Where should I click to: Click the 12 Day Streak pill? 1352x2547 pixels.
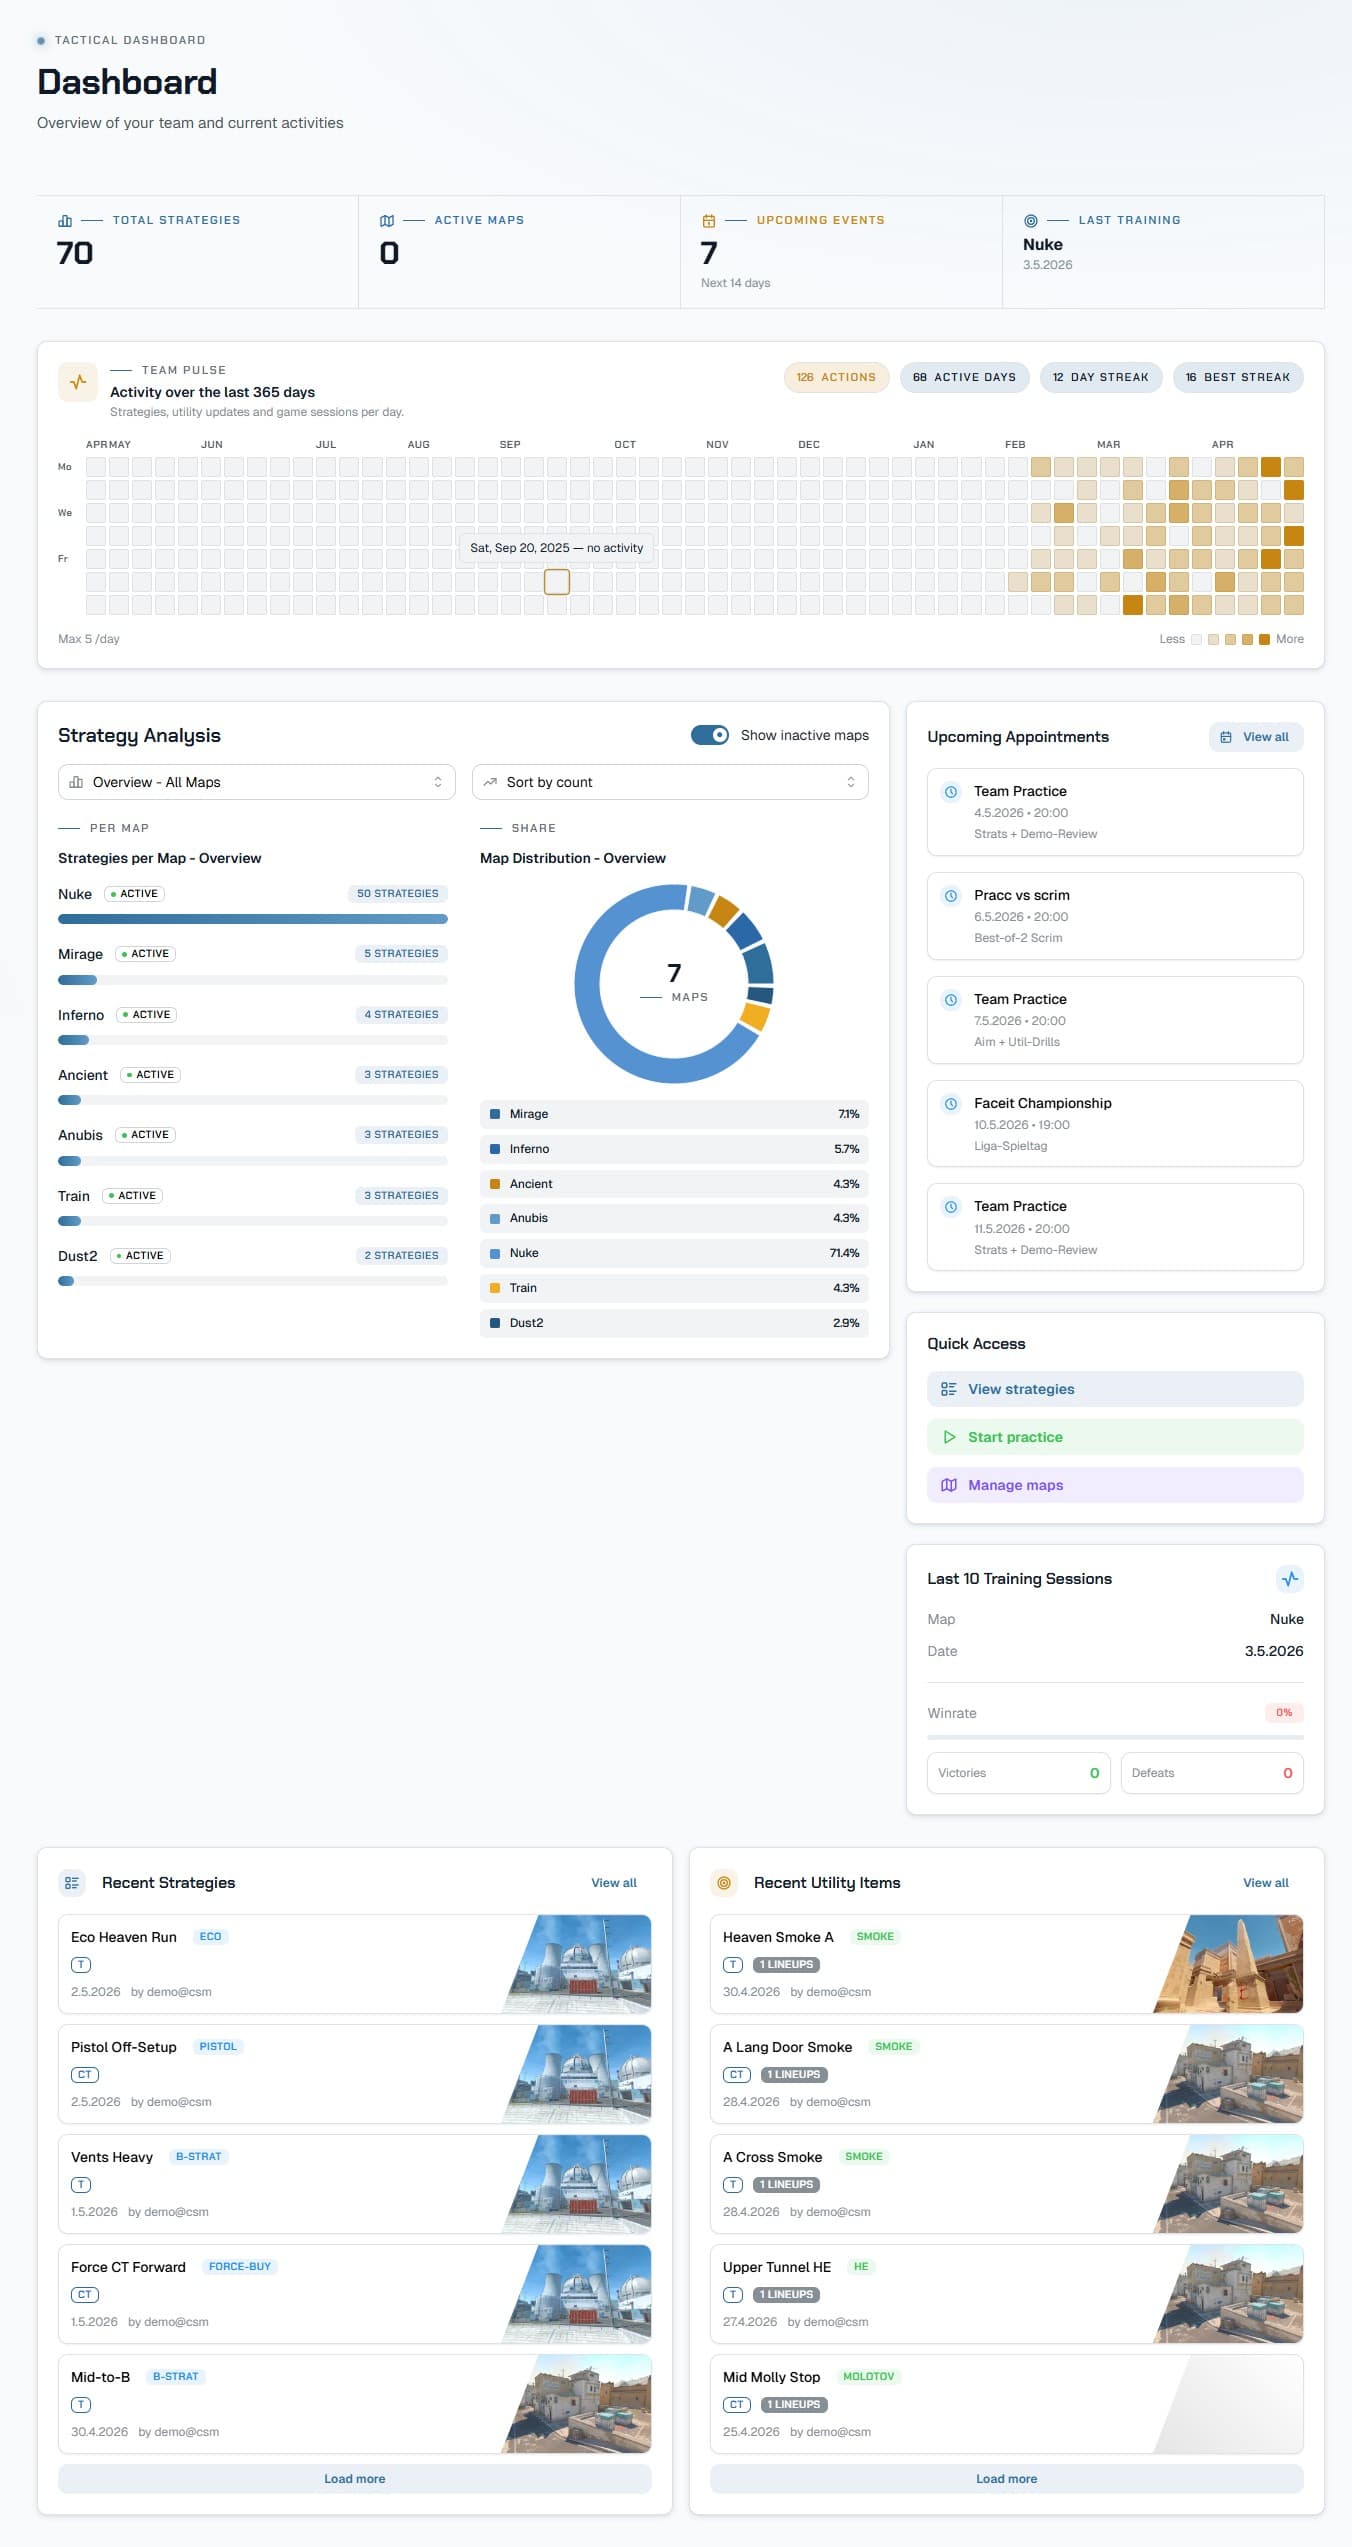[x=1100, y=377]
